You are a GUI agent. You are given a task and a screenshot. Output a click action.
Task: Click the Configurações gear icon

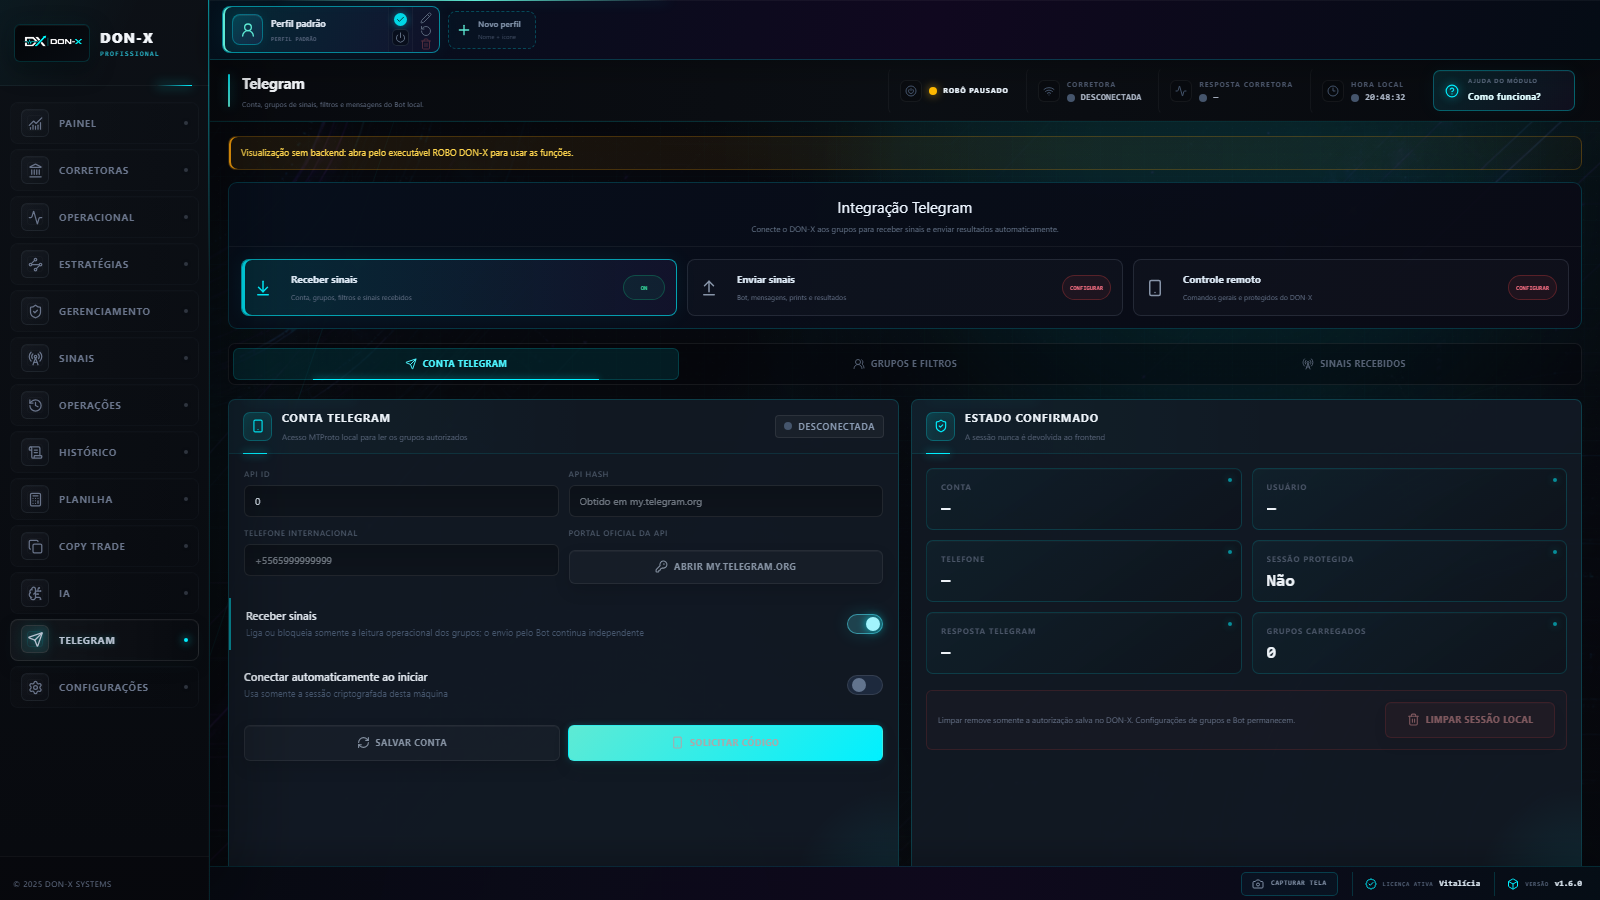(35, 687)
